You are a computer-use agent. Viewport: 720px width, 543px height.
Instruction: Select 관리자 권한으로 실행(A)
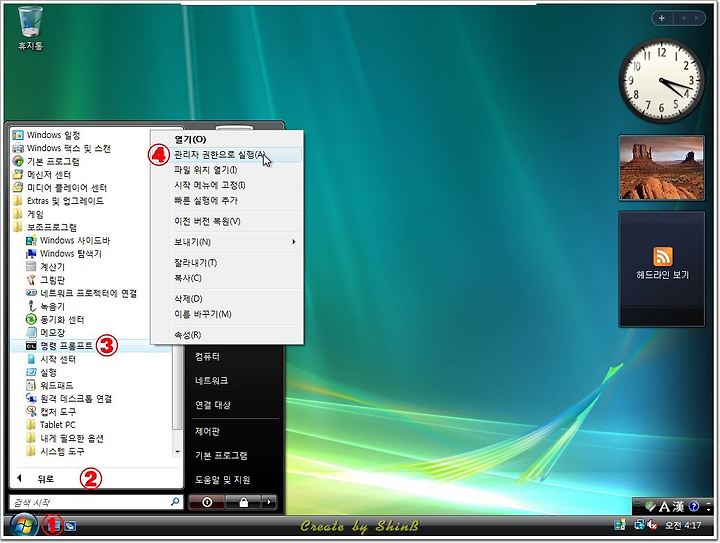[227, 155]
